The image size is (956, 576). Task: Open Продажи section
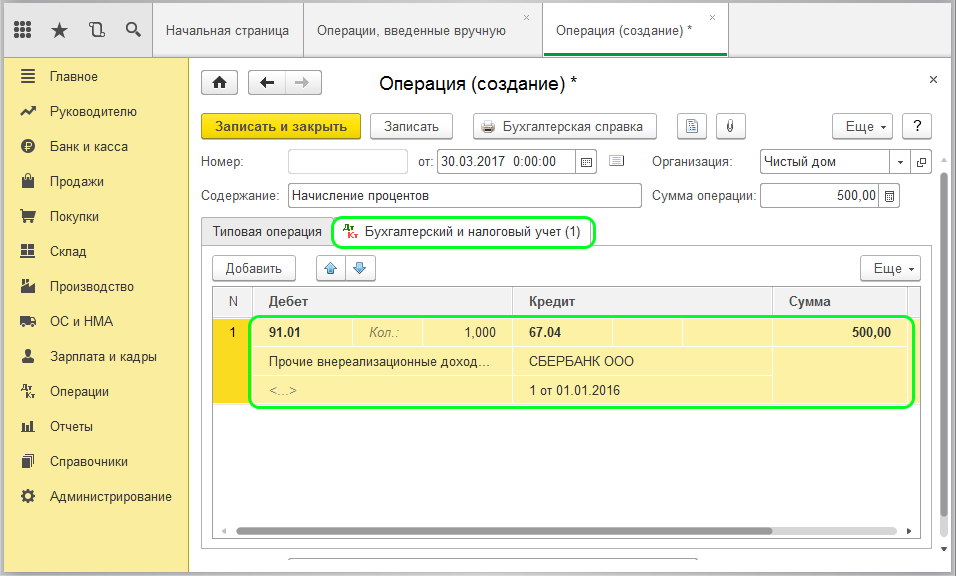pos(76,182)
